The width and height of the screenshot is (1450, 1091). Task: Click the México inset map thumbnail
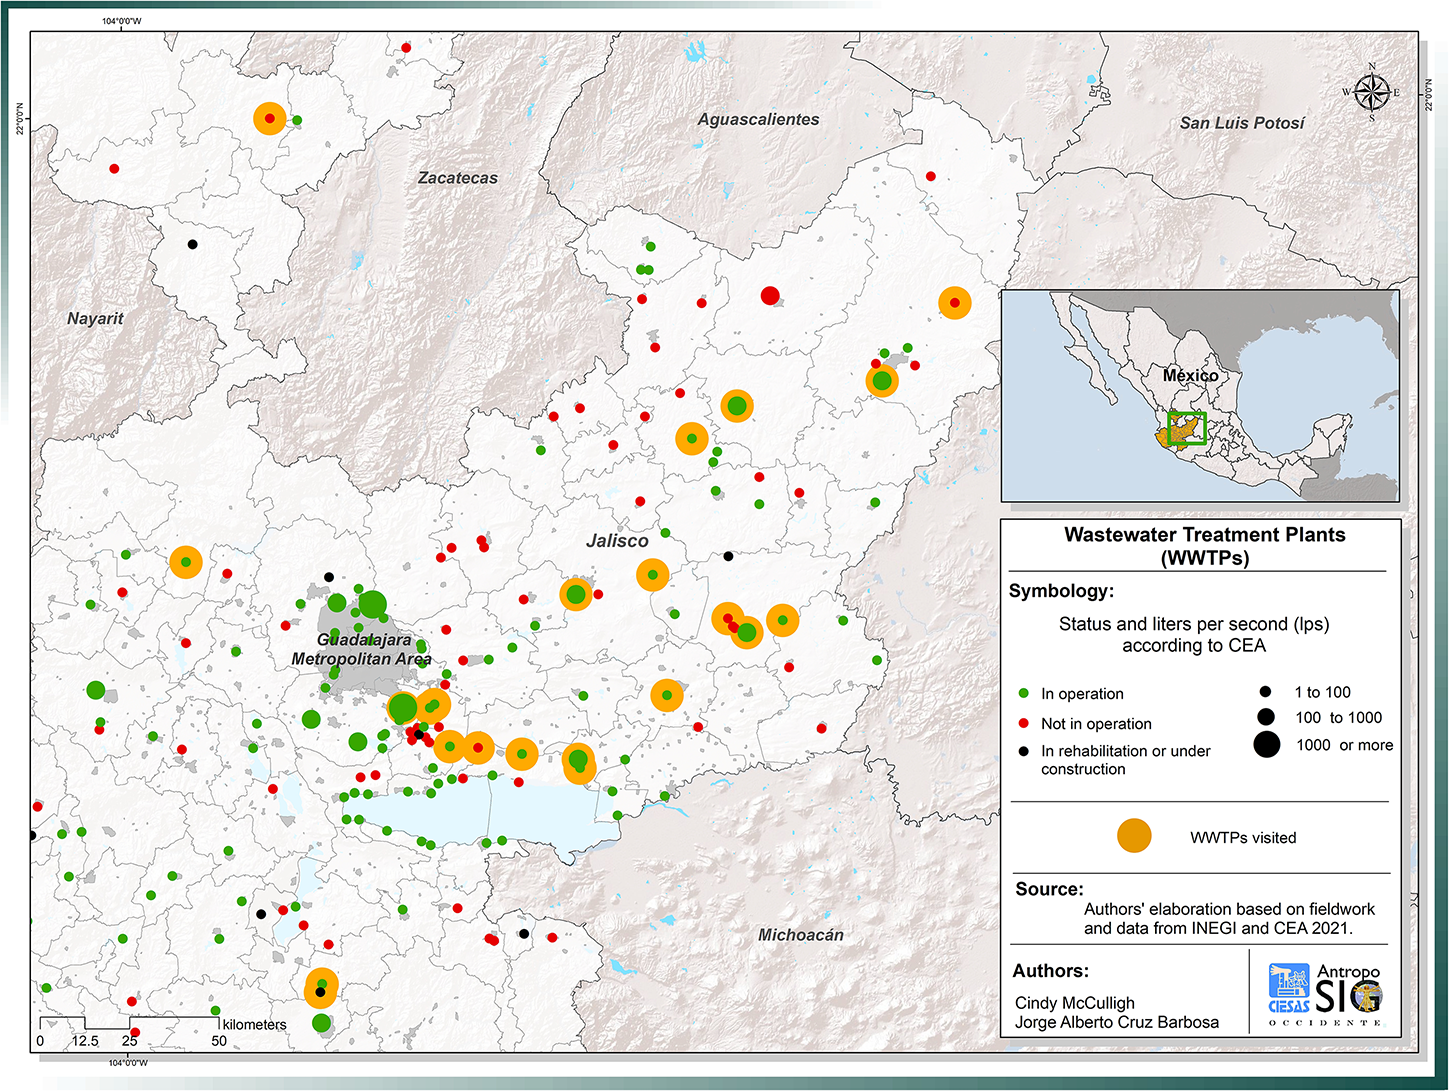tap(1200, 396)
